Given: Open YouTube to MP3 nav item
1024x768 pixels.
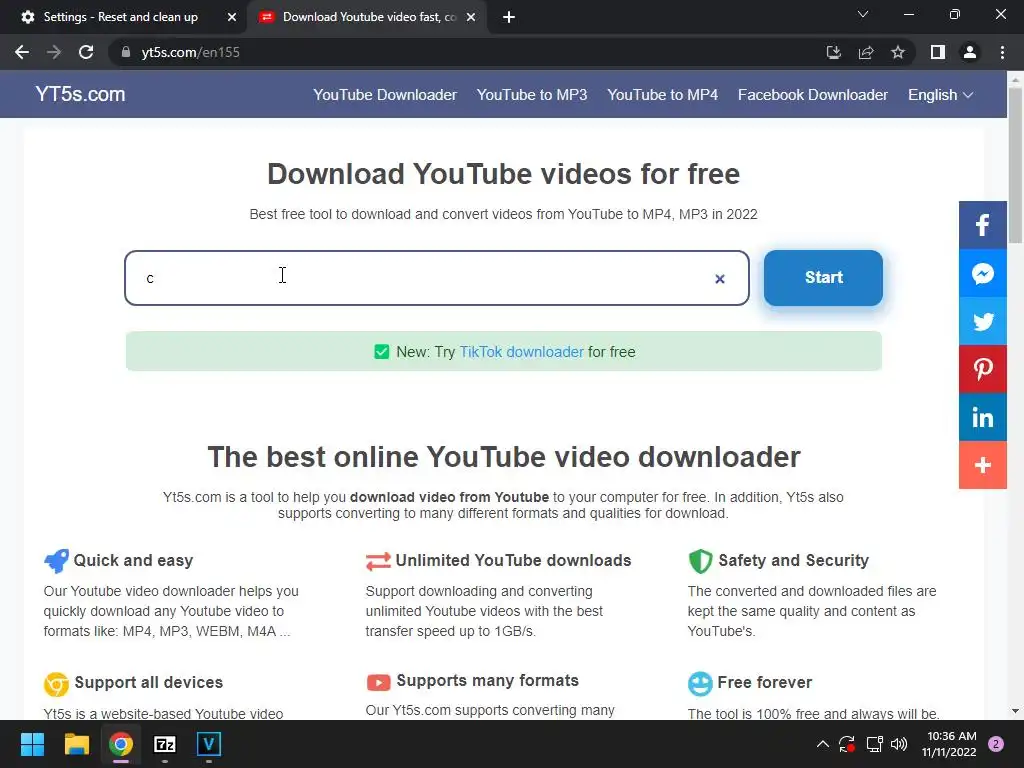Looking at the screenshot, I should click(x=532, y=95).
